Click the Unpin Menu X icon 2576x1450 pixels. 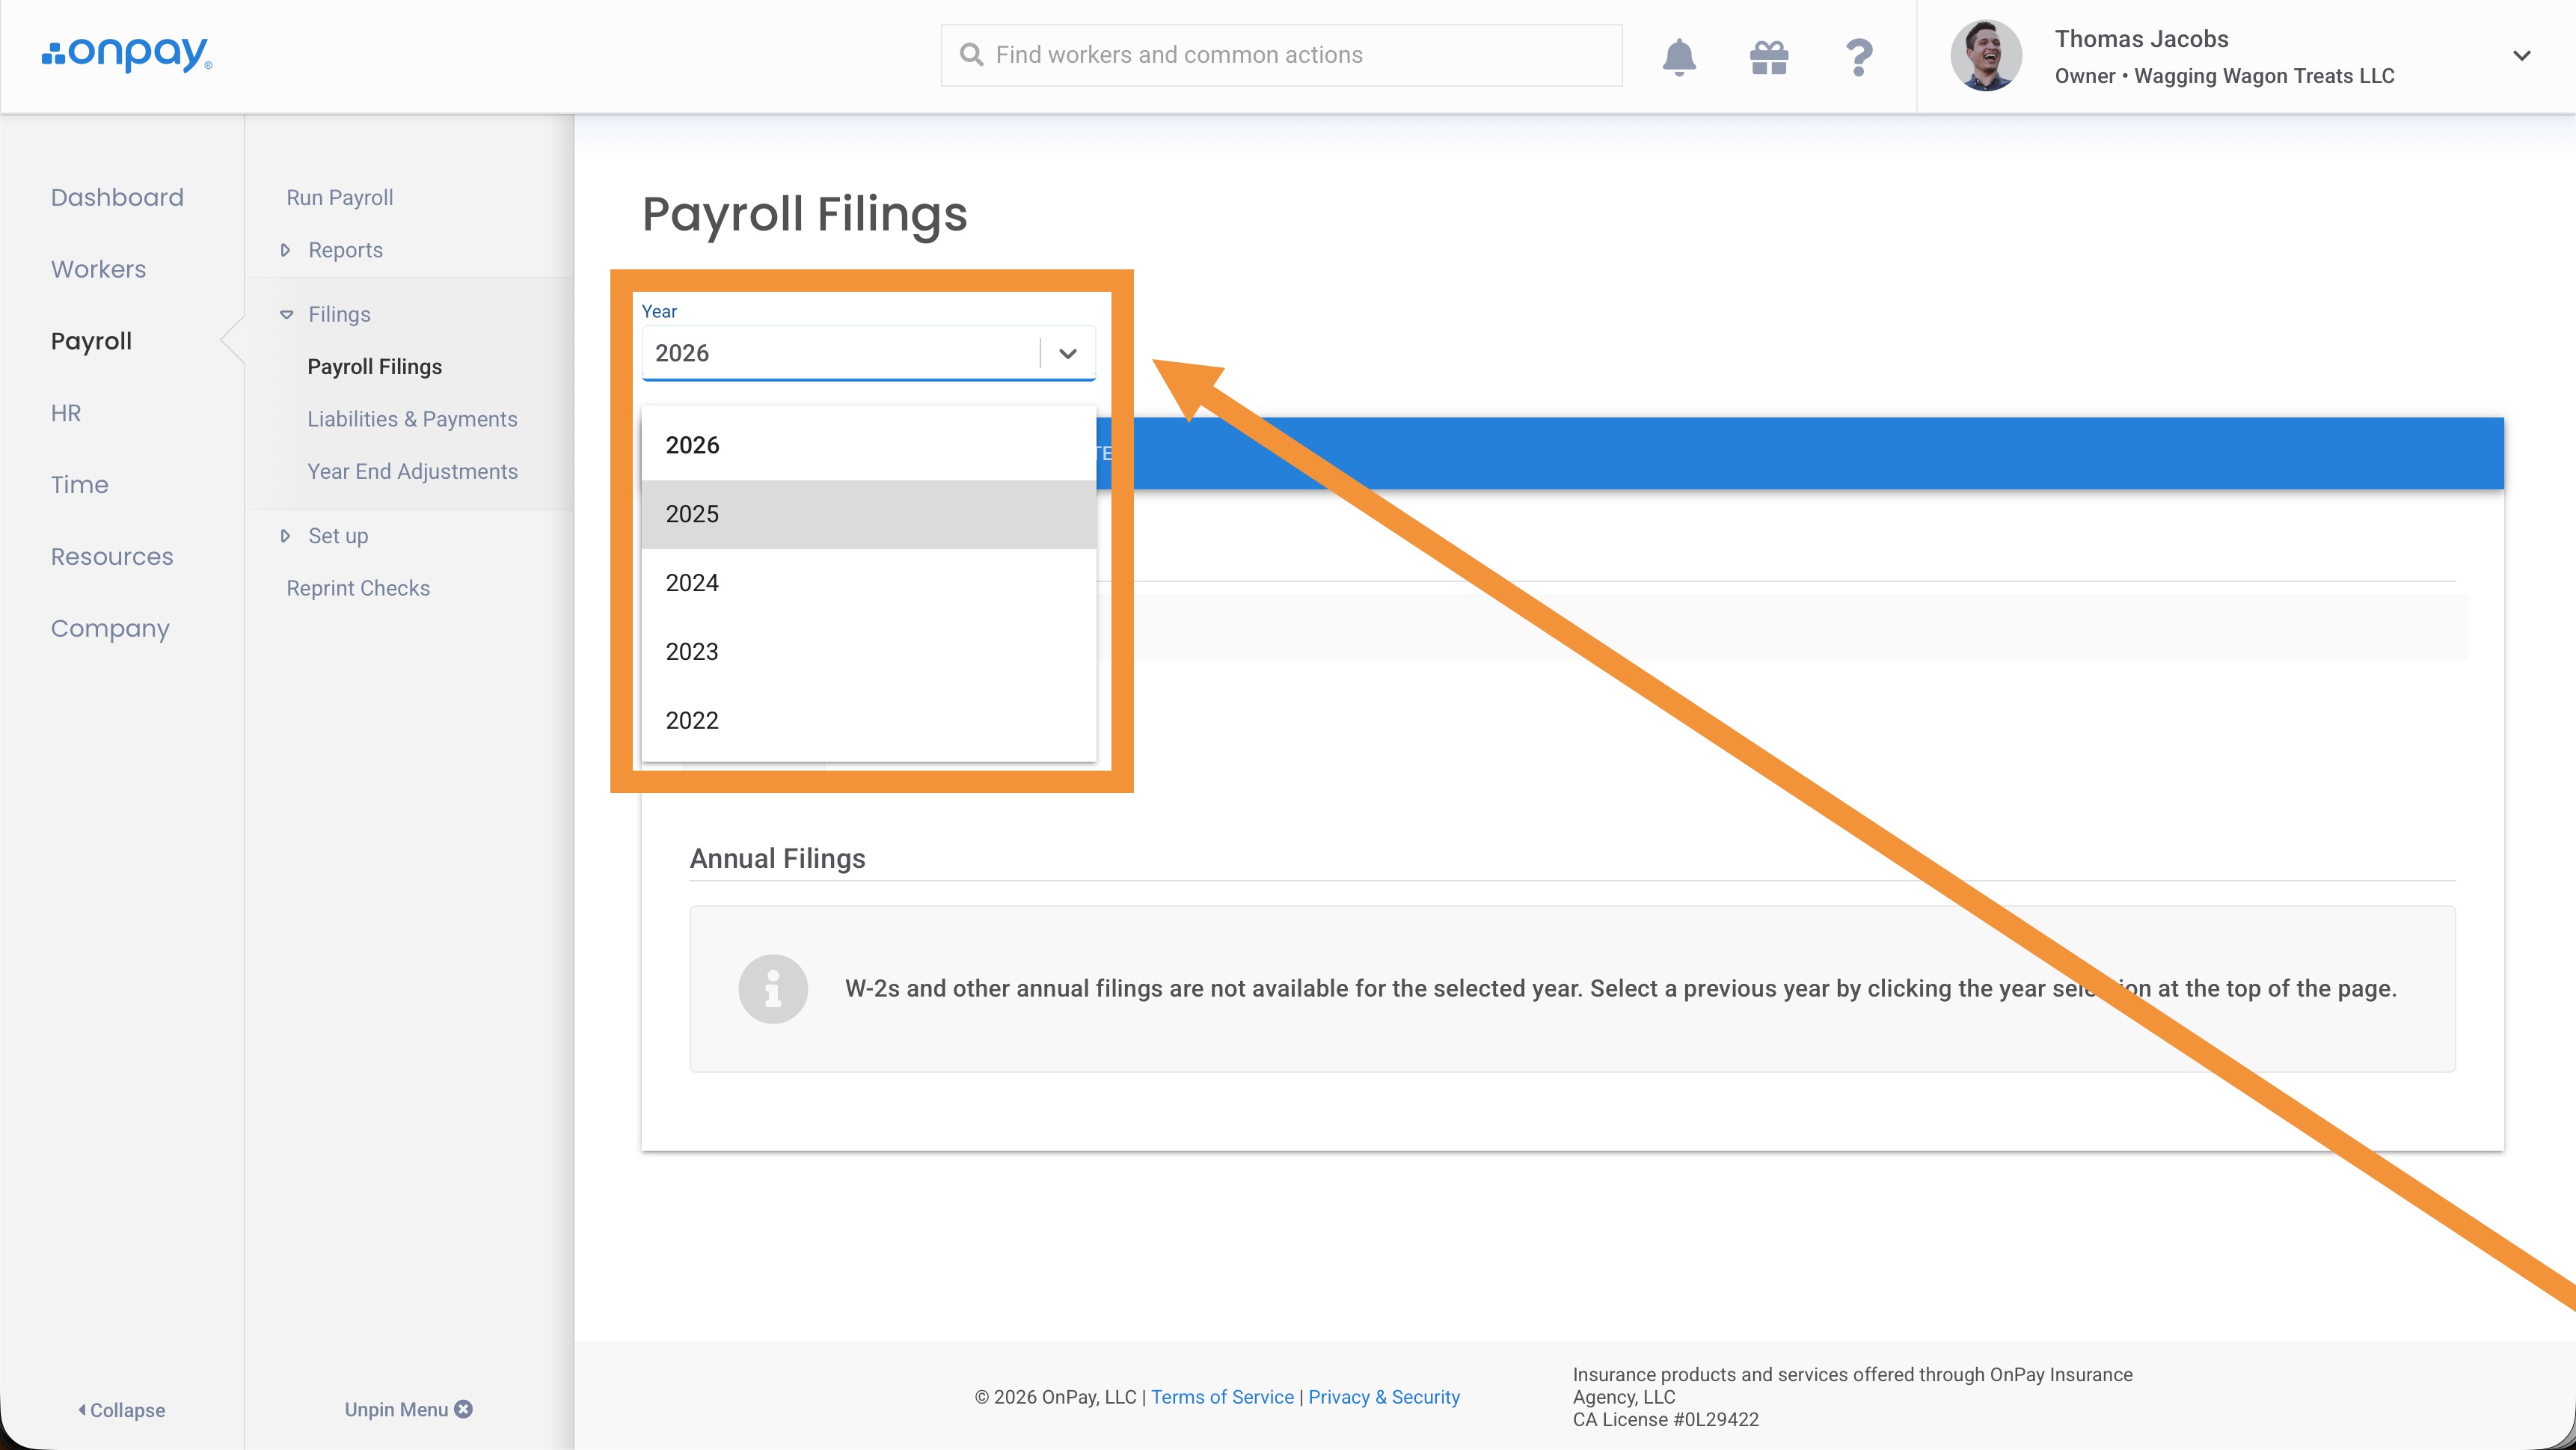464,1409
